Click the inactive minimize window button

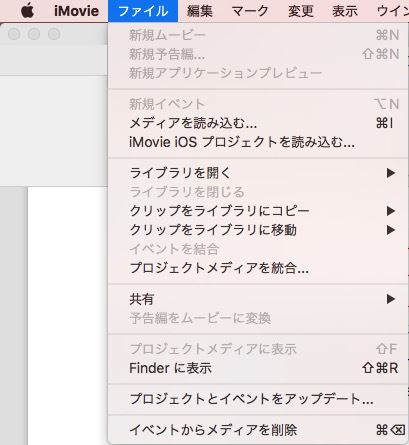click(x=34, y=34)
